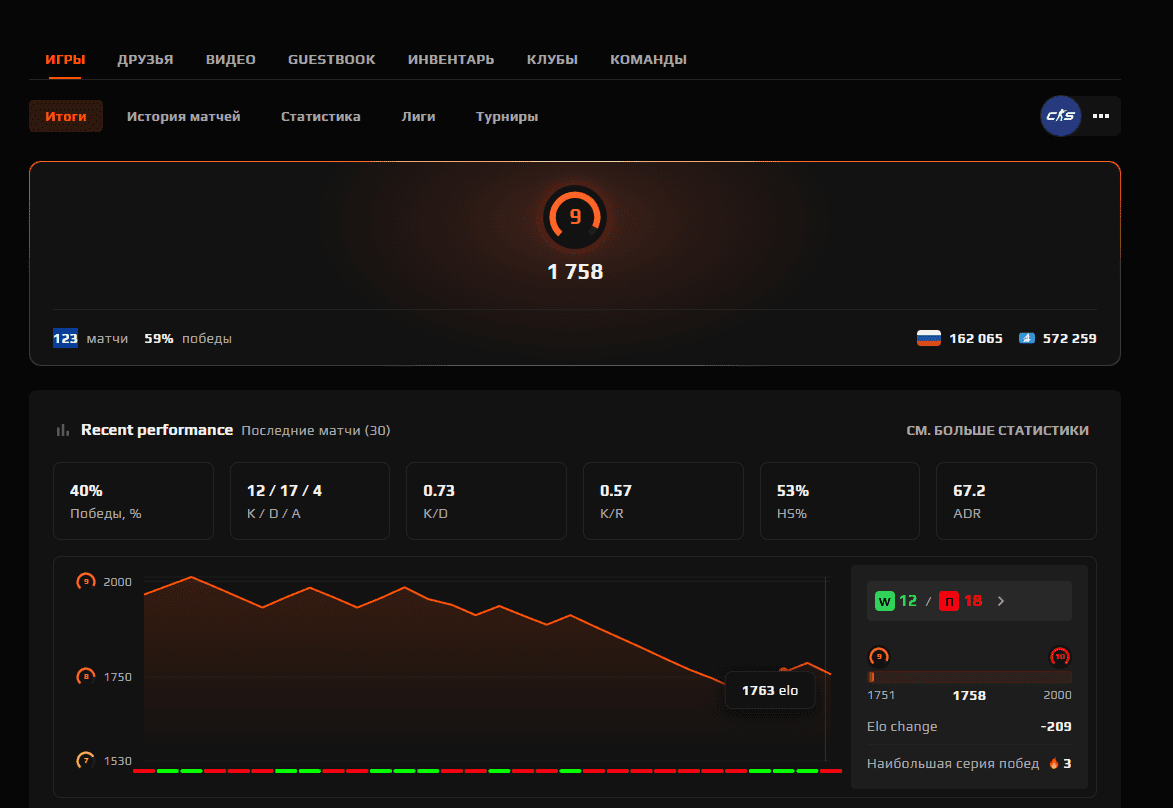This screenshot has height=808, width=1173.
Task: Click the Турниры button
Action: click(507, 116)
